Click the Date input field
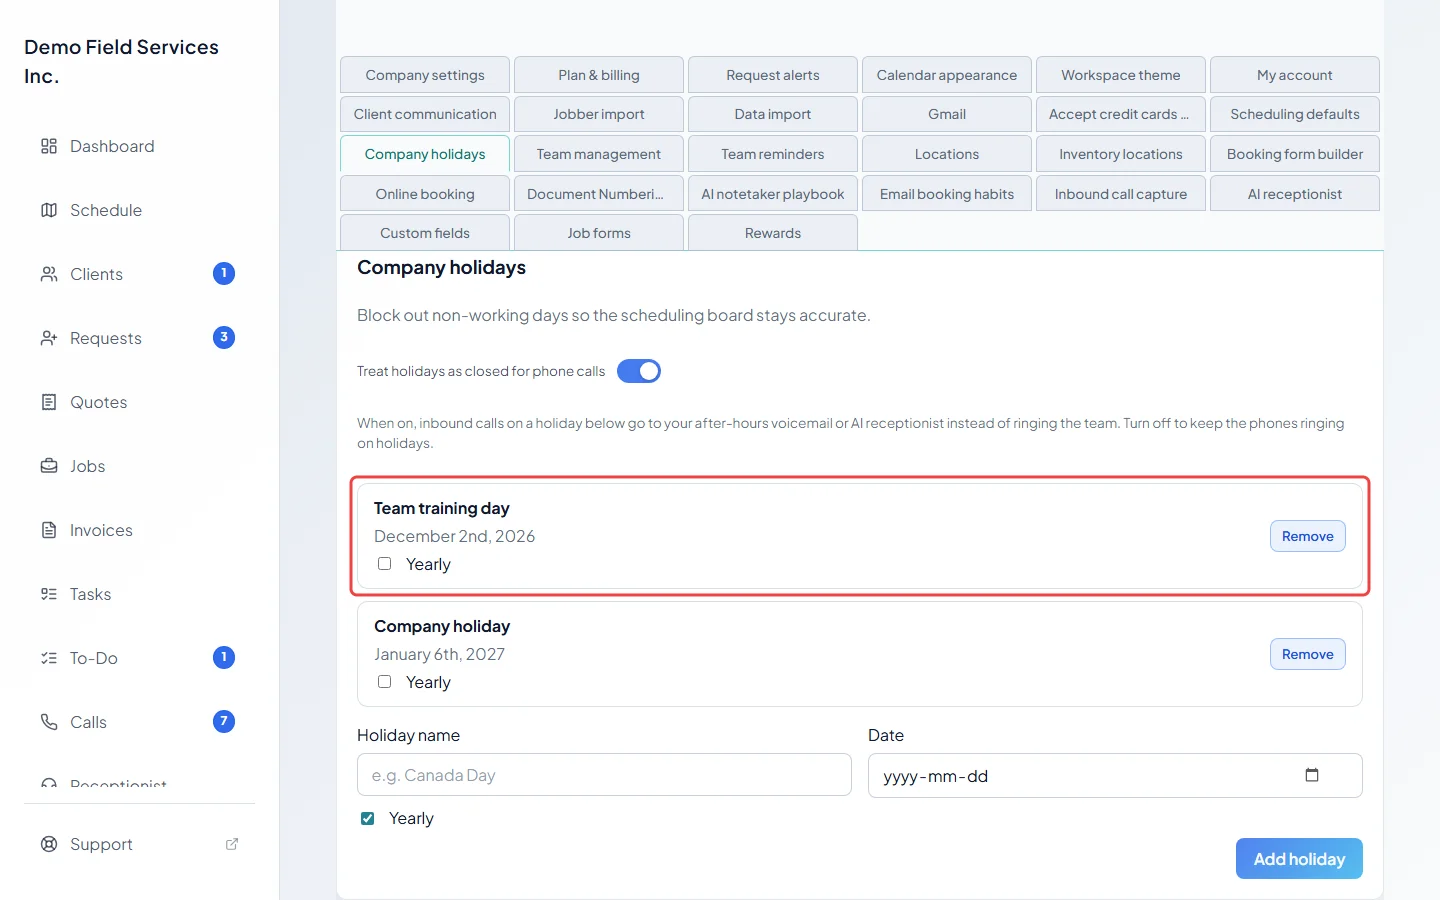This screenshot has width=1440, height=900. [x=1115, y=775]
